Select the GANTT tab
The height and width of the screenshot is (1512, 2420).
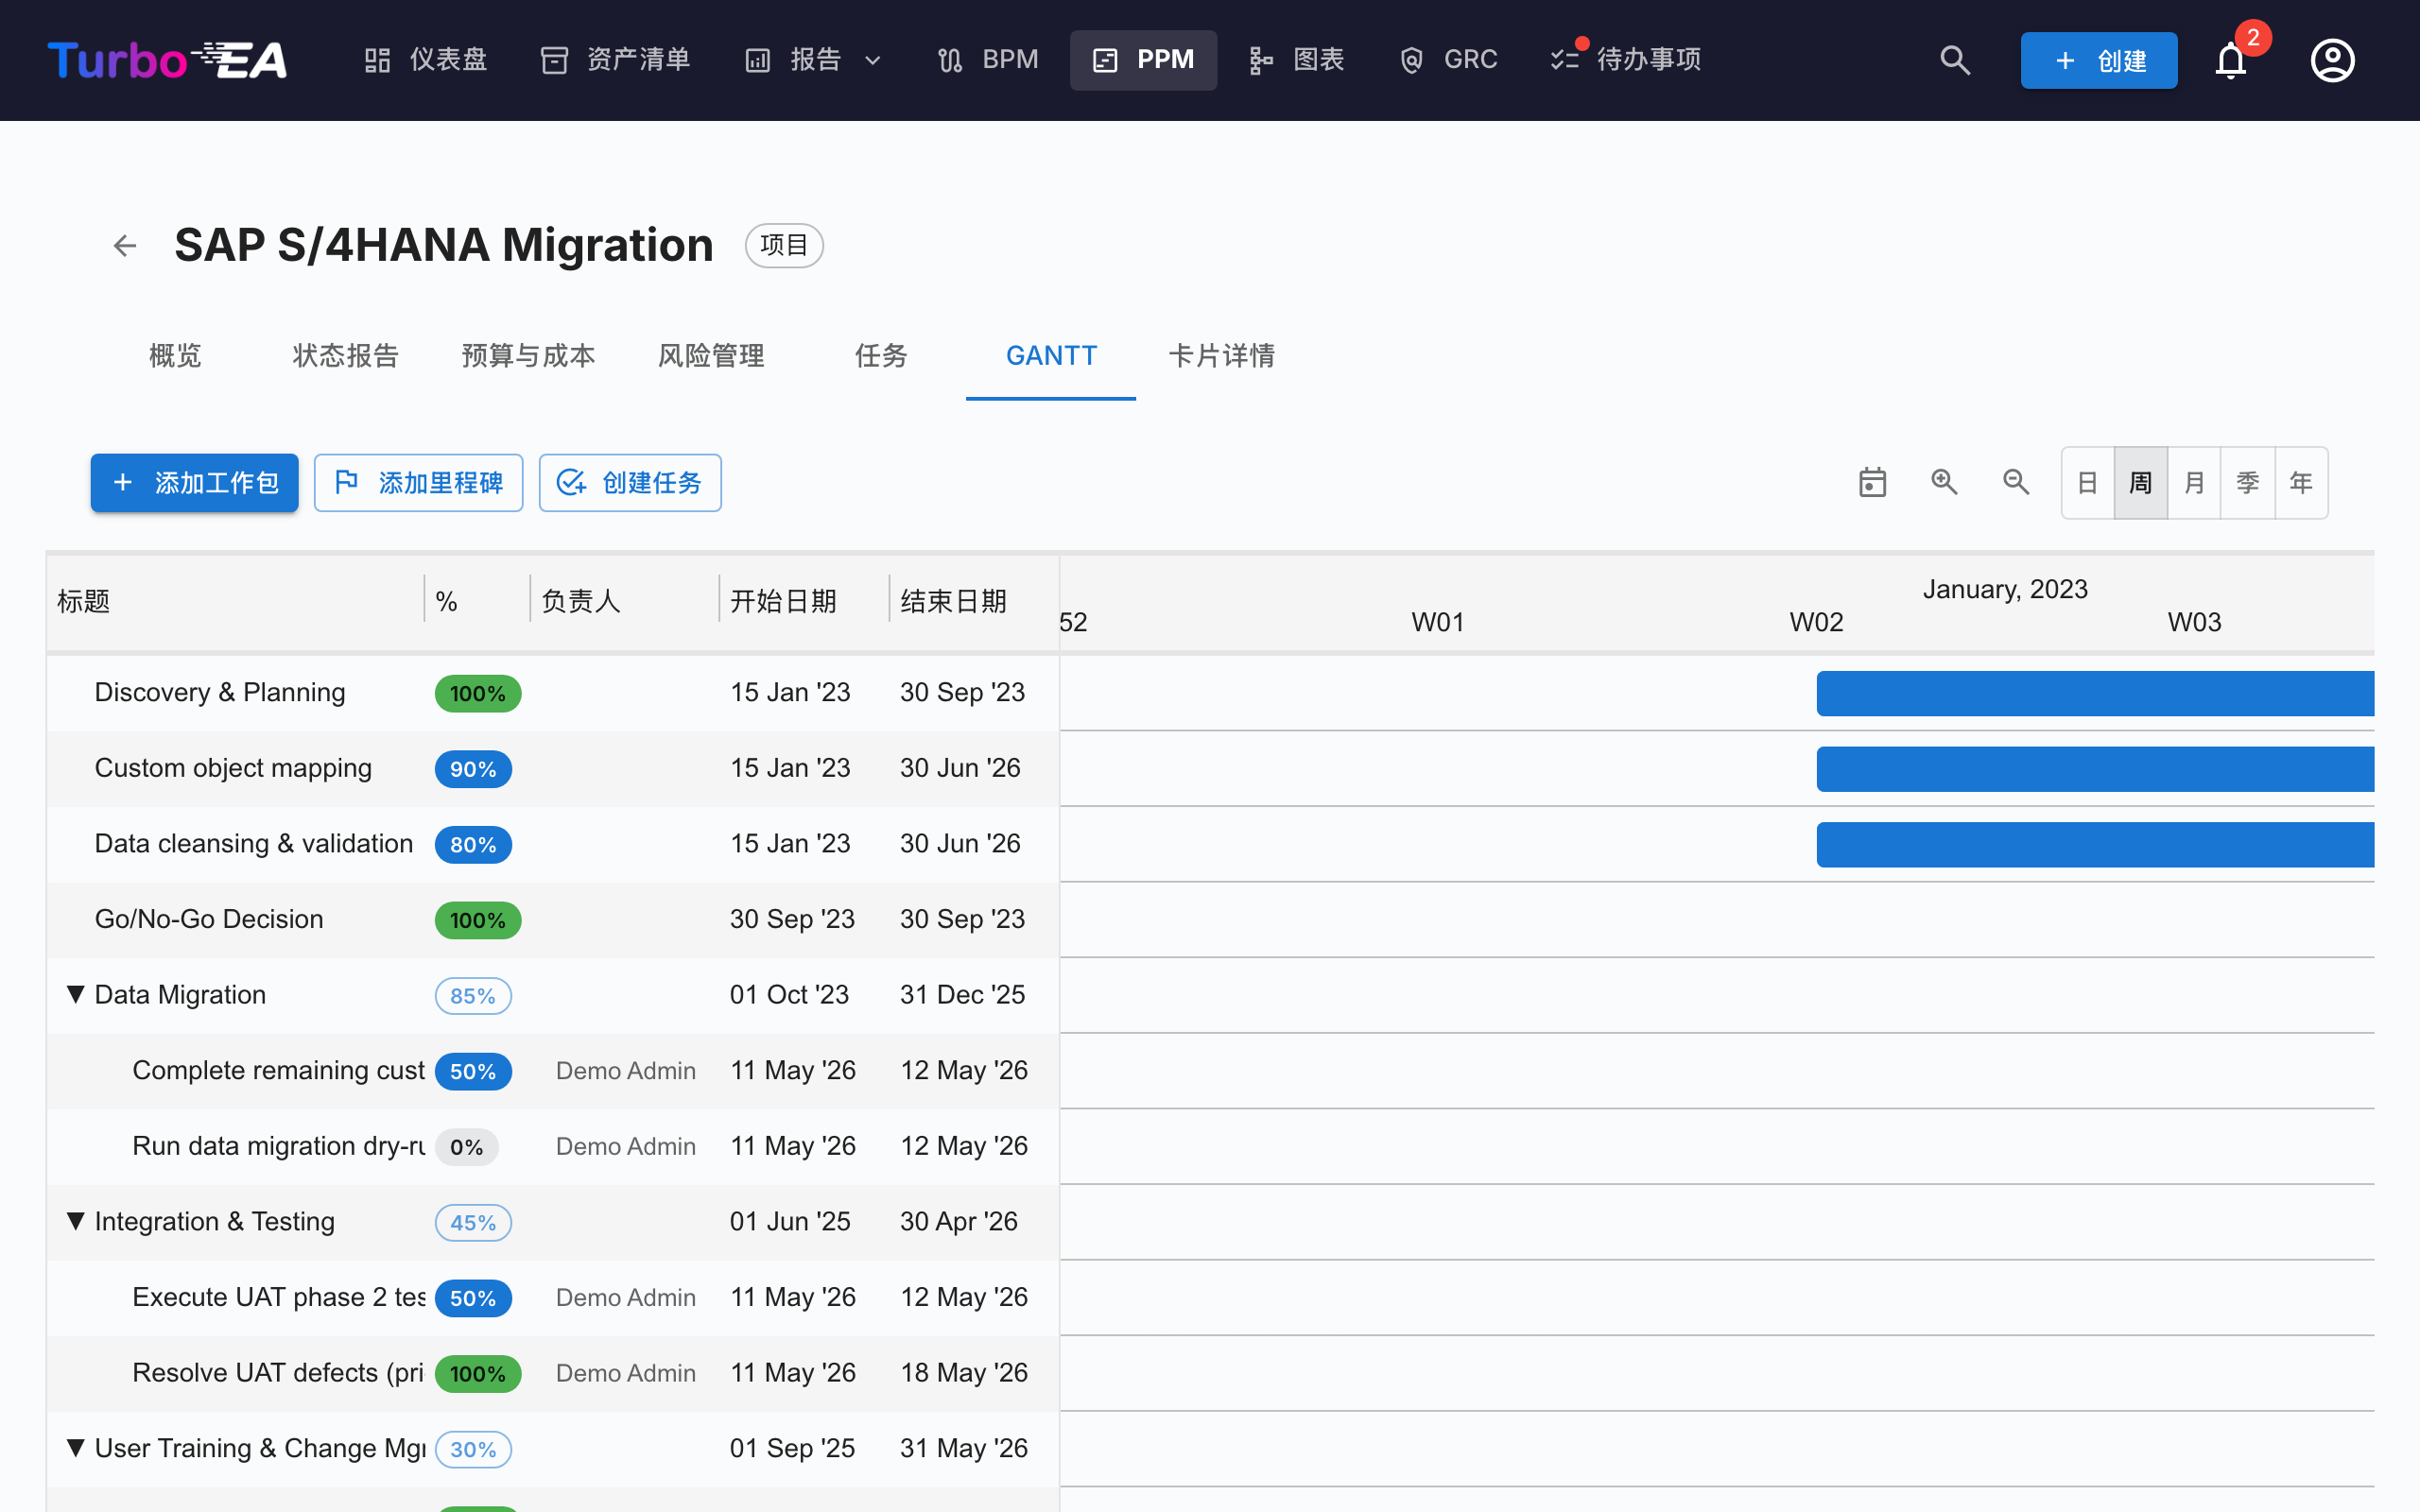(x=1051, y=356)
